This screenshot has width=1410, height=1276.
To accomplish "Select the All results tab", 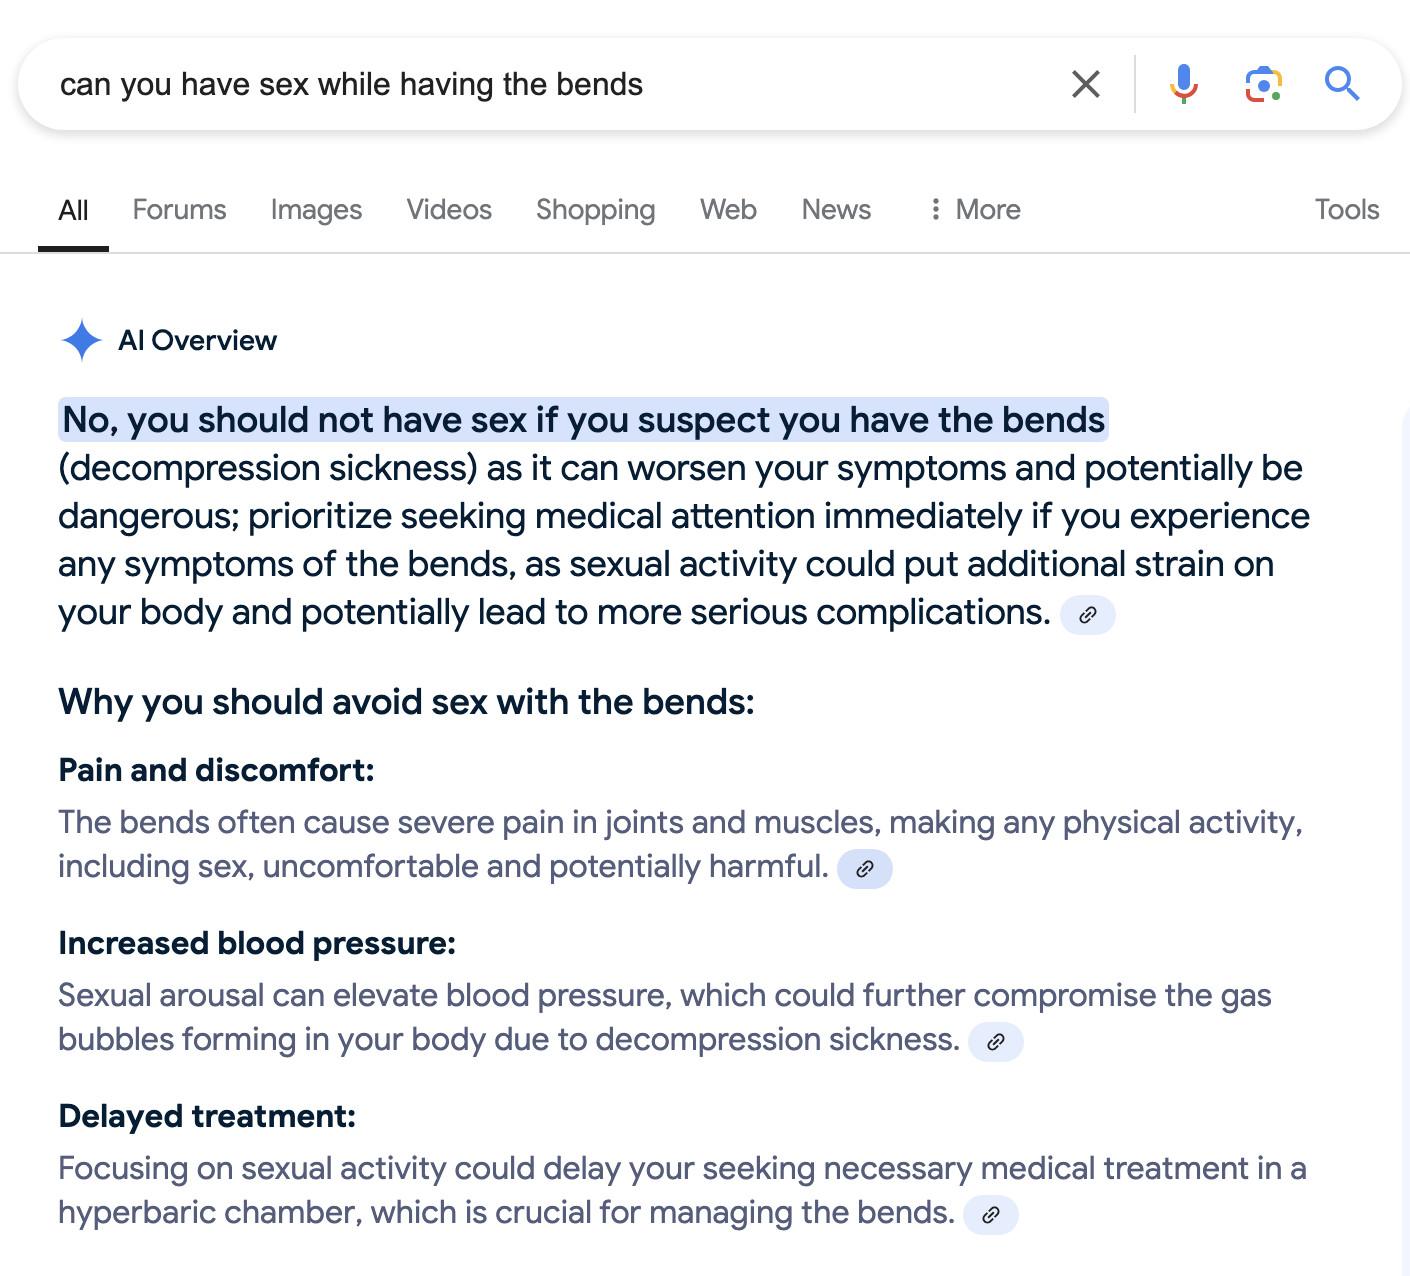I will point(73,210).
